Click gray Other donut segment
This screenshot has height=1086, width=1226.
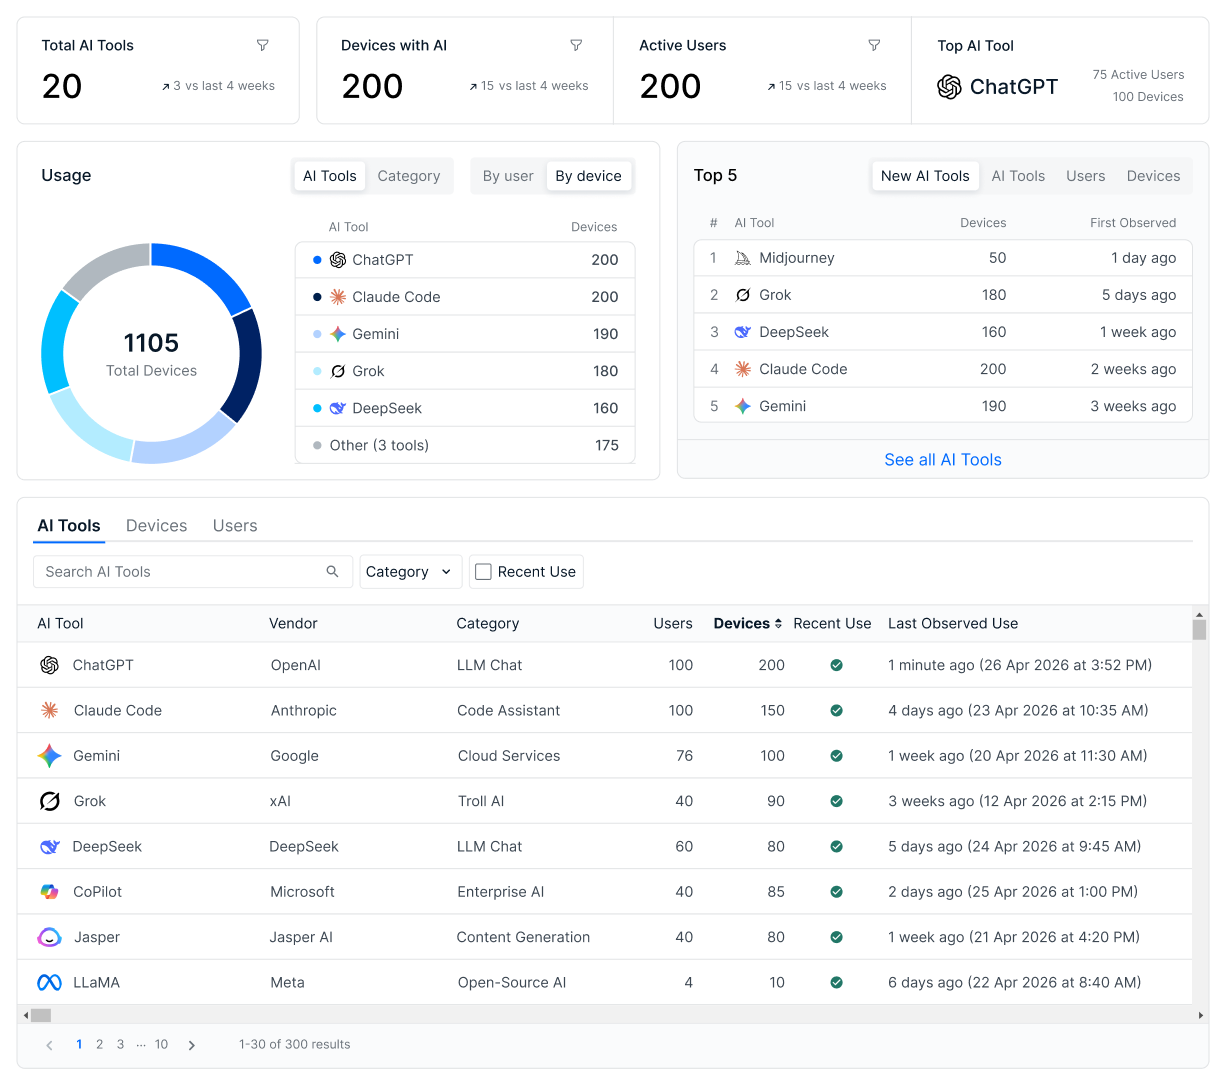click(103, 265)
